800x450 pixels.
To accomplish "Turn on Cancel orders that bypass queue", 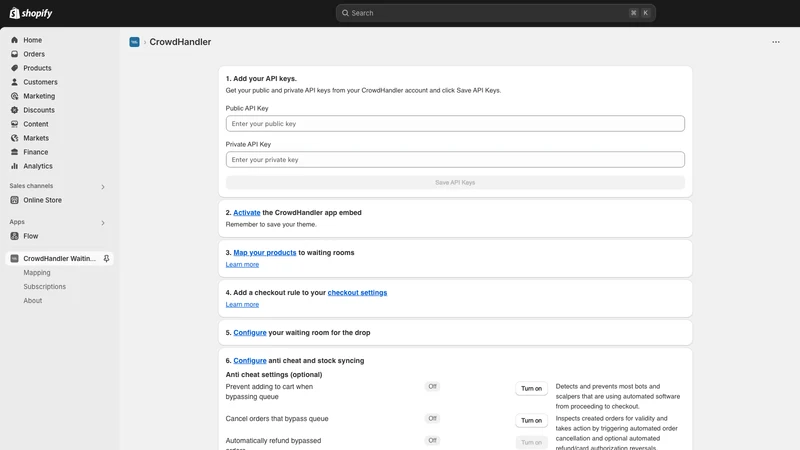I will coord(531,420).
